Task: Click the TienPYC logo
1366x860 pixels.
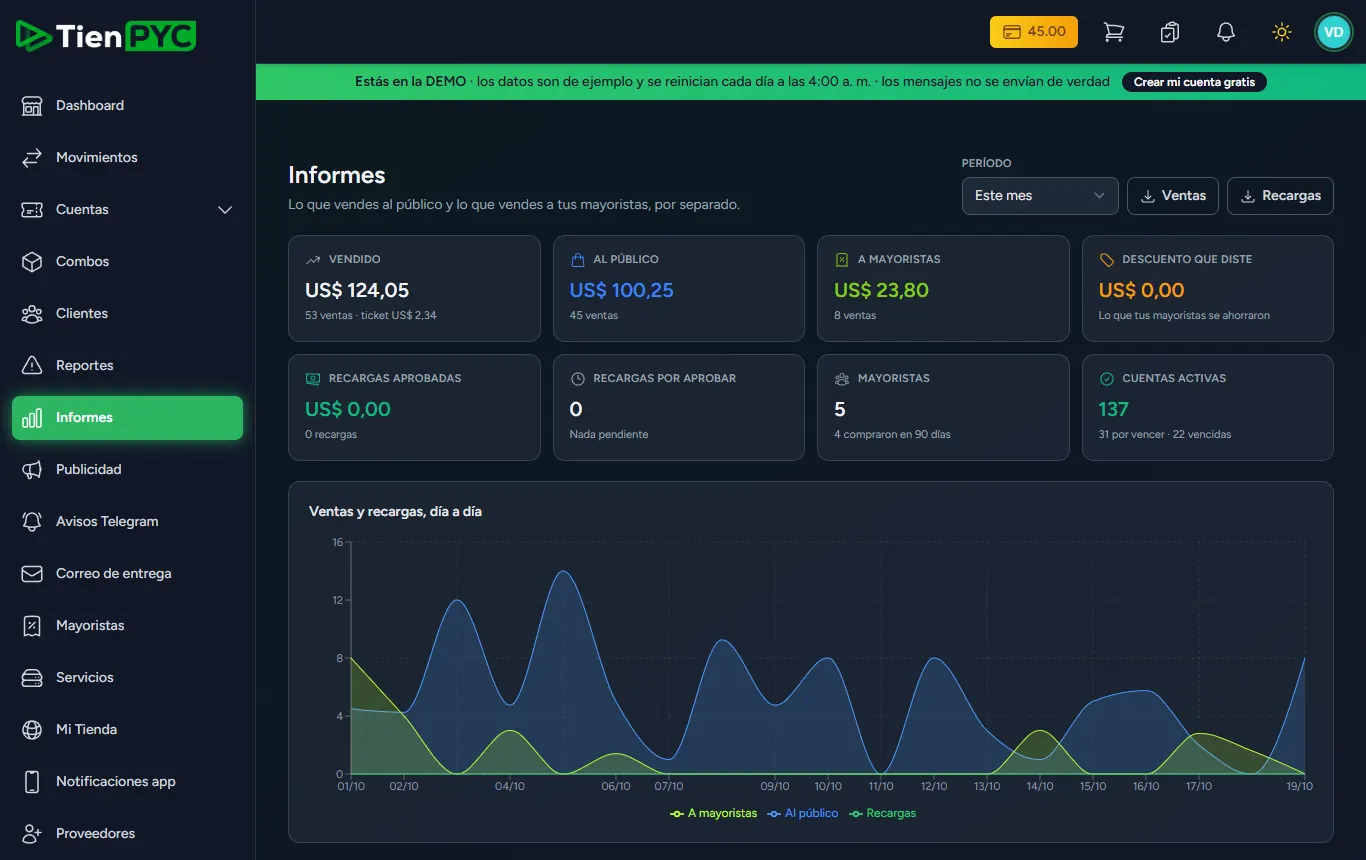Action: (106, 36)
